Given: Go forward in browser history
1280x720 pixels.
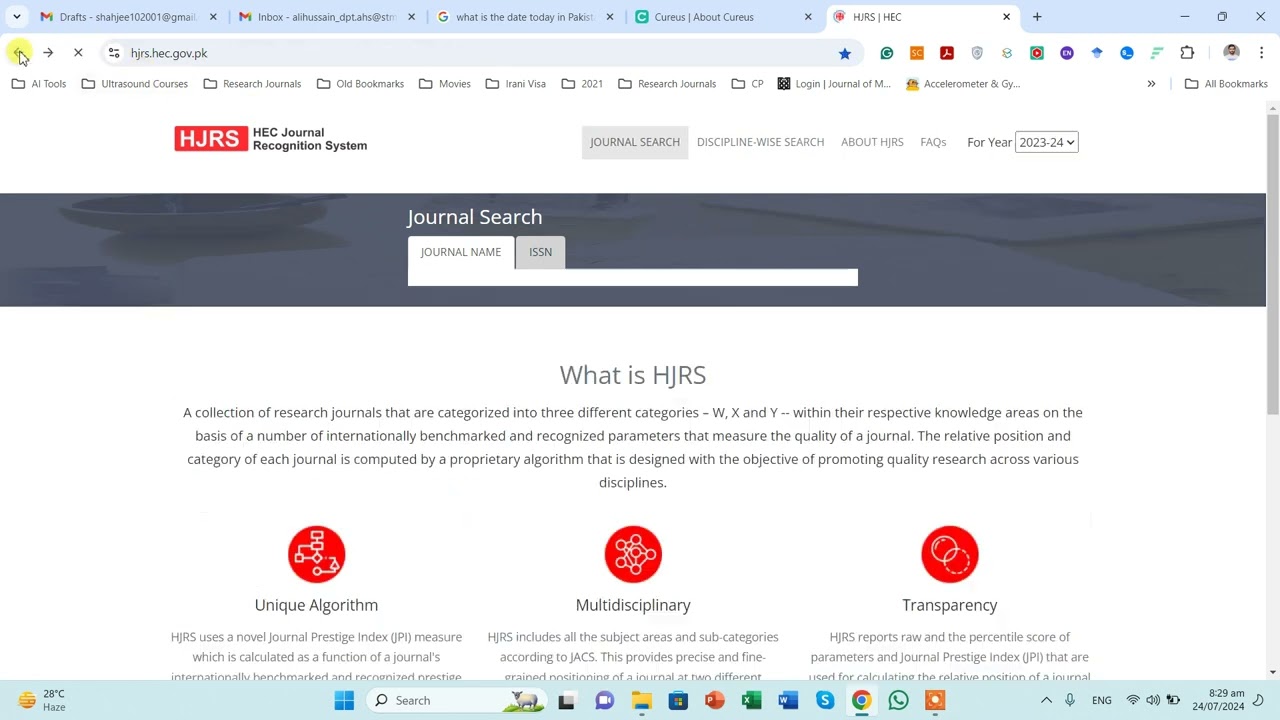Looking at the screenshot, I should tap(48, 53).
